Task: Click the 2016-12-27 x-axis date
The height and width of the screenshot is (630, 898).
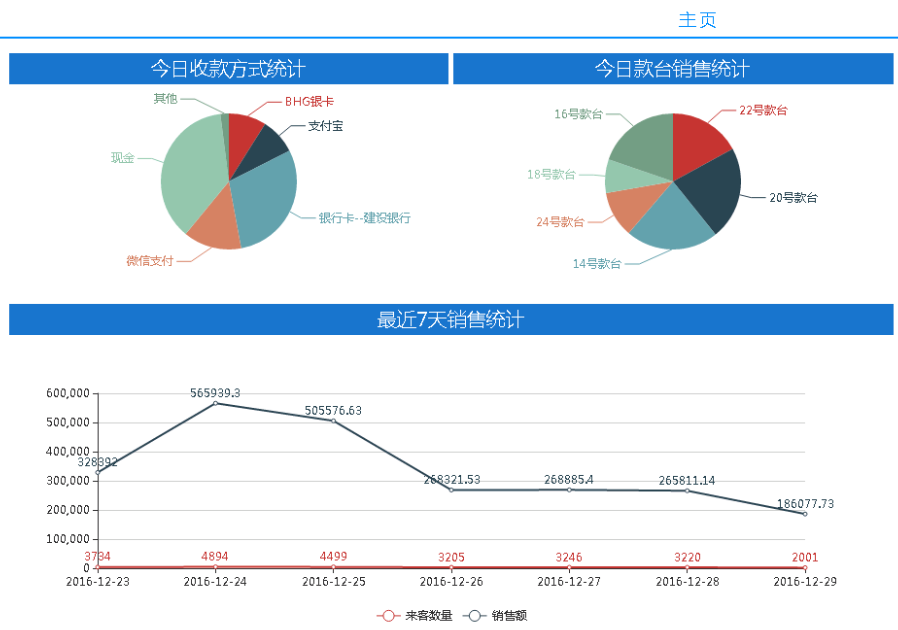Action: 569,582
